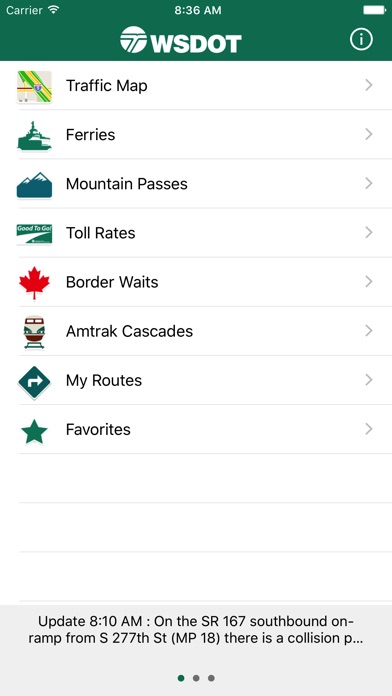Switch to the second alert page dot
This screenshot has height=696, width=392.
tap(196, 678)
